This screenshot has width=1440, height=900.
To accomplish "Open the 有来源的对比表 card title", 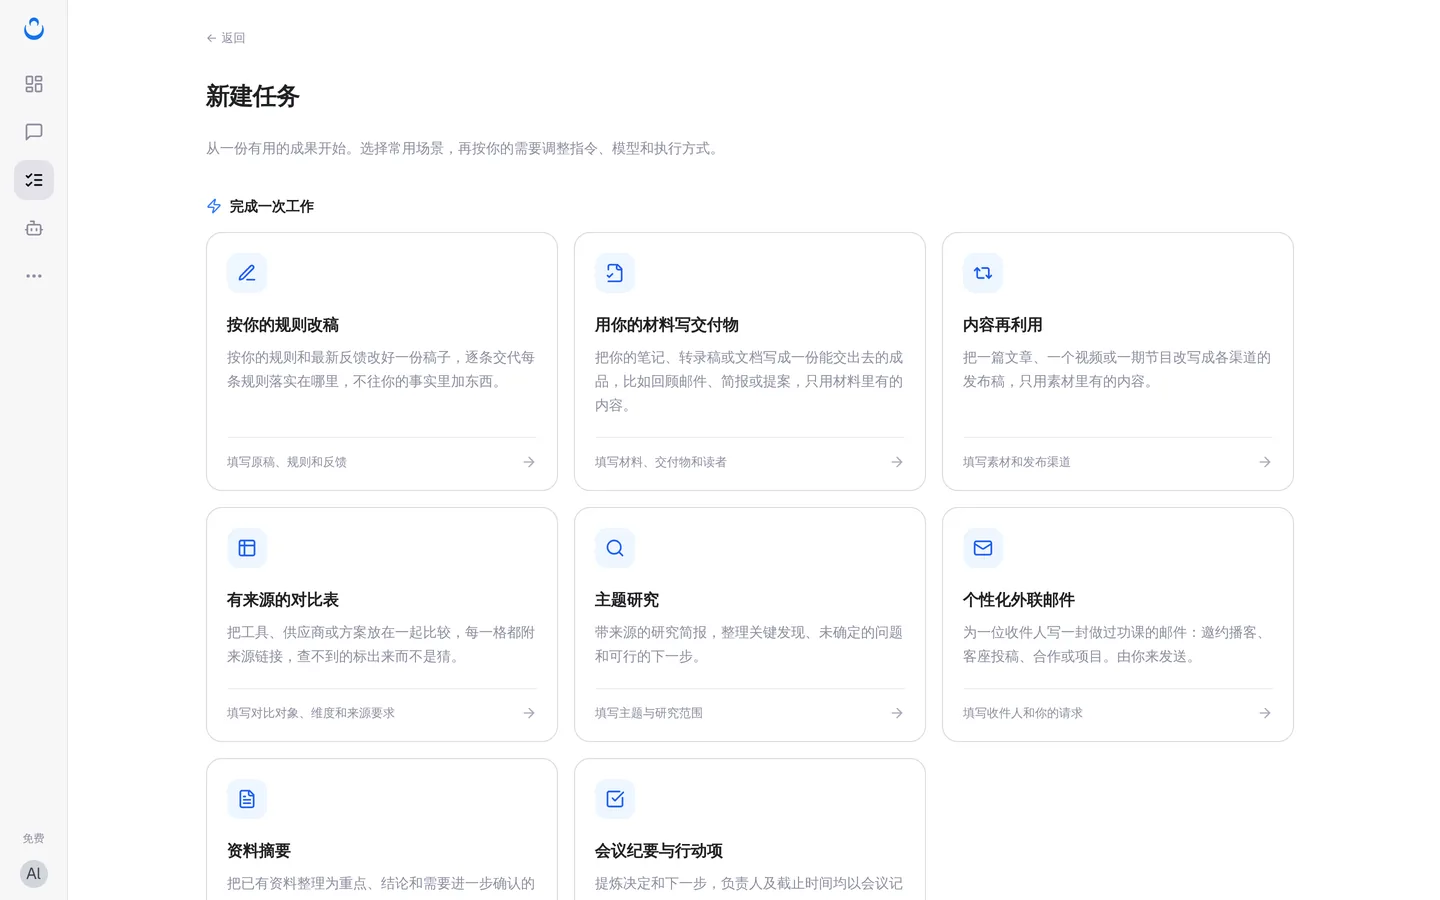I will (x=283, y=600).
